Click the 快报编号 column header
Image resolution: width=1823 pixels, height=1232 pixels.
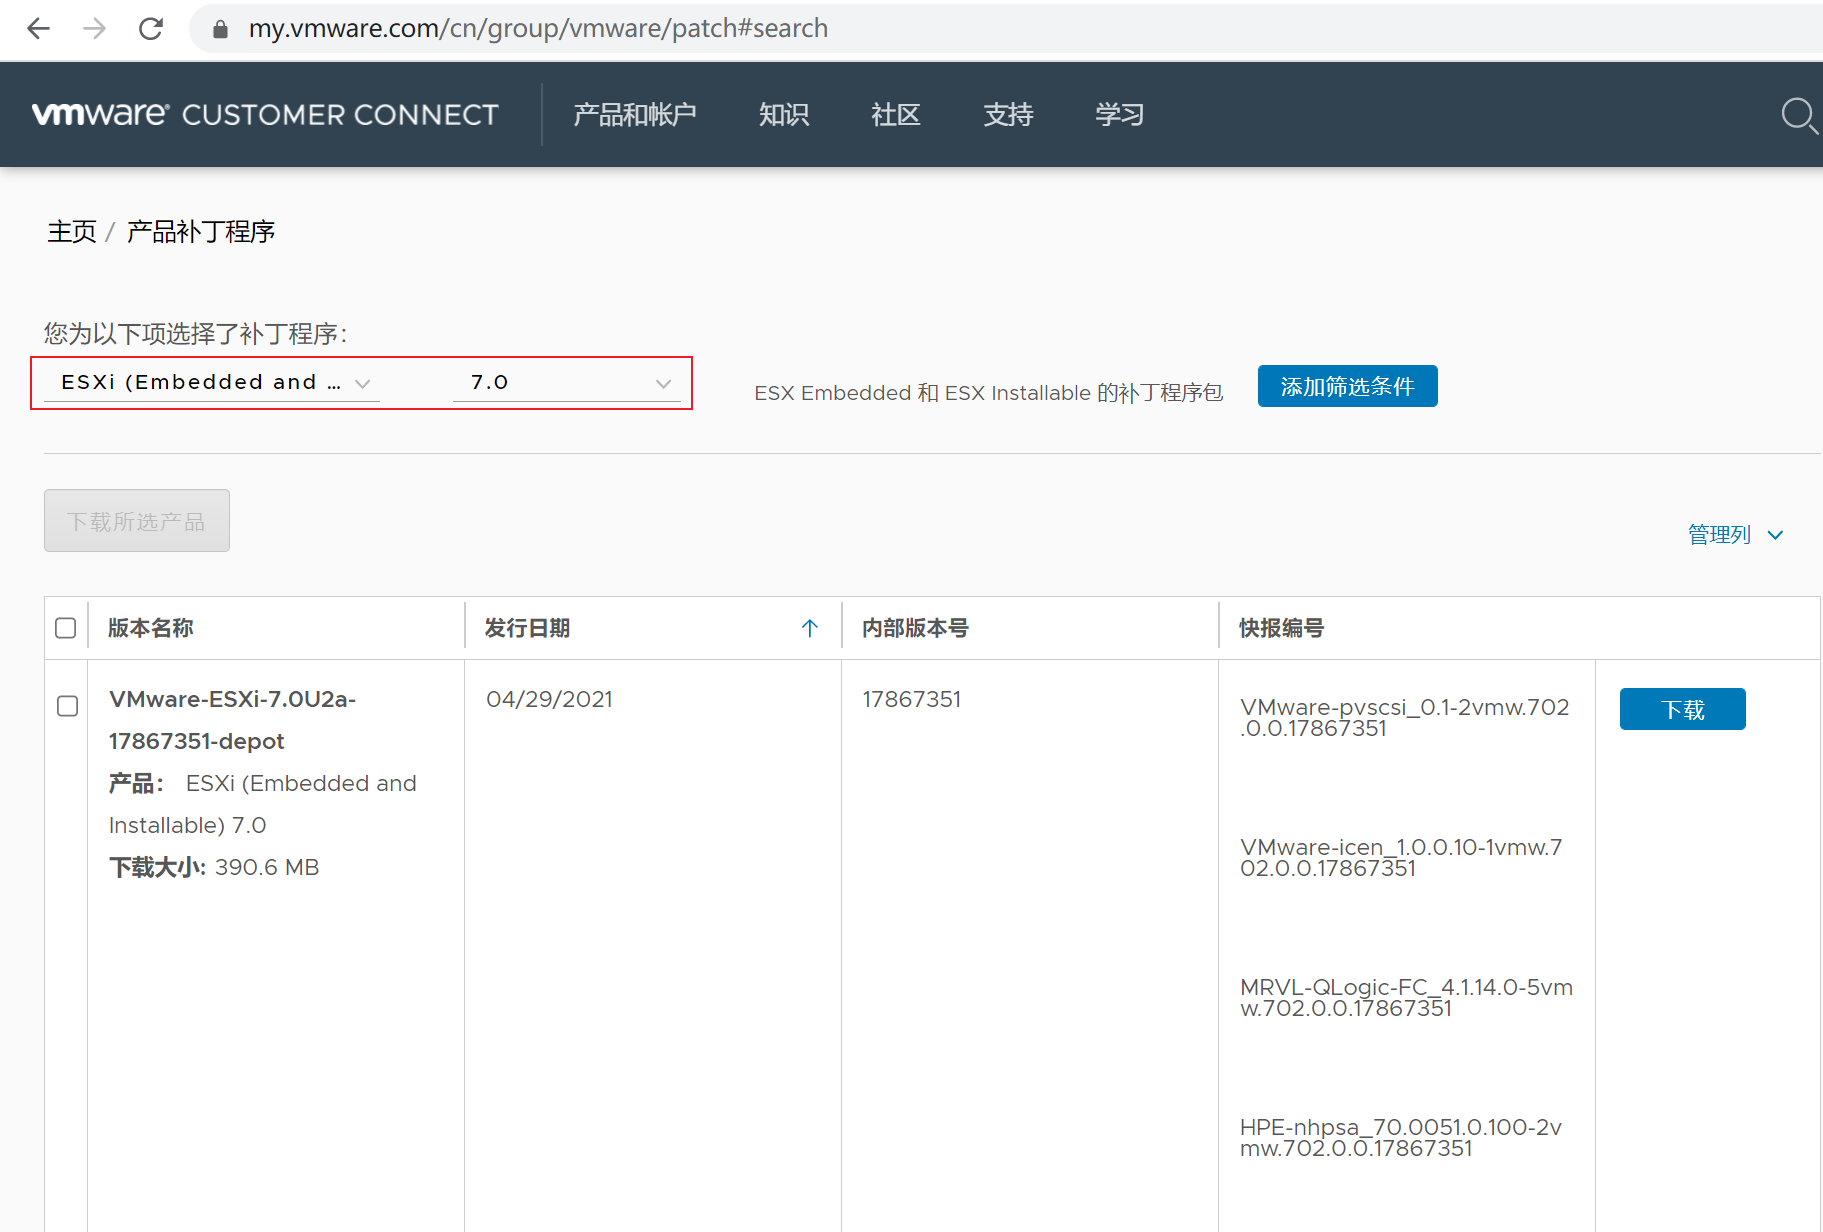[x=1281, y=628]
